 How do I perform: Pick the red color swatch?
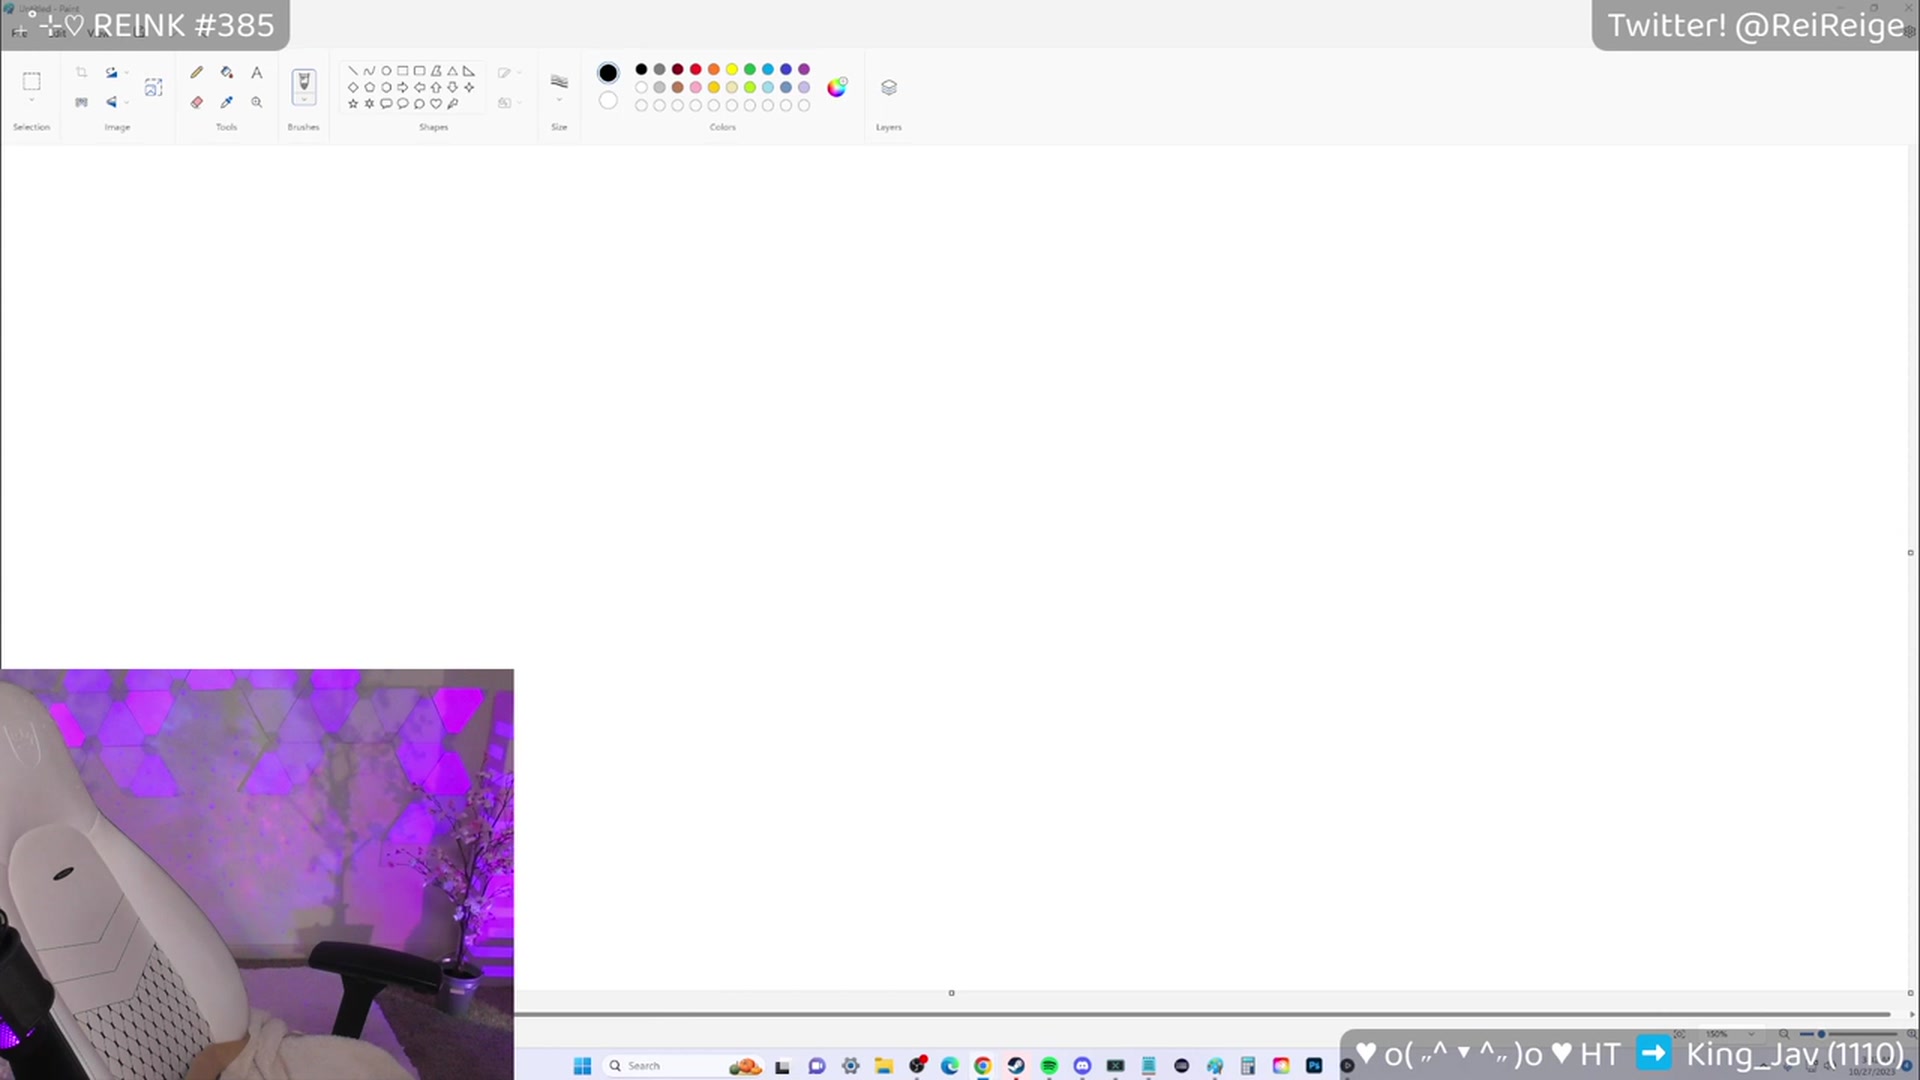(x=696, y=69)
